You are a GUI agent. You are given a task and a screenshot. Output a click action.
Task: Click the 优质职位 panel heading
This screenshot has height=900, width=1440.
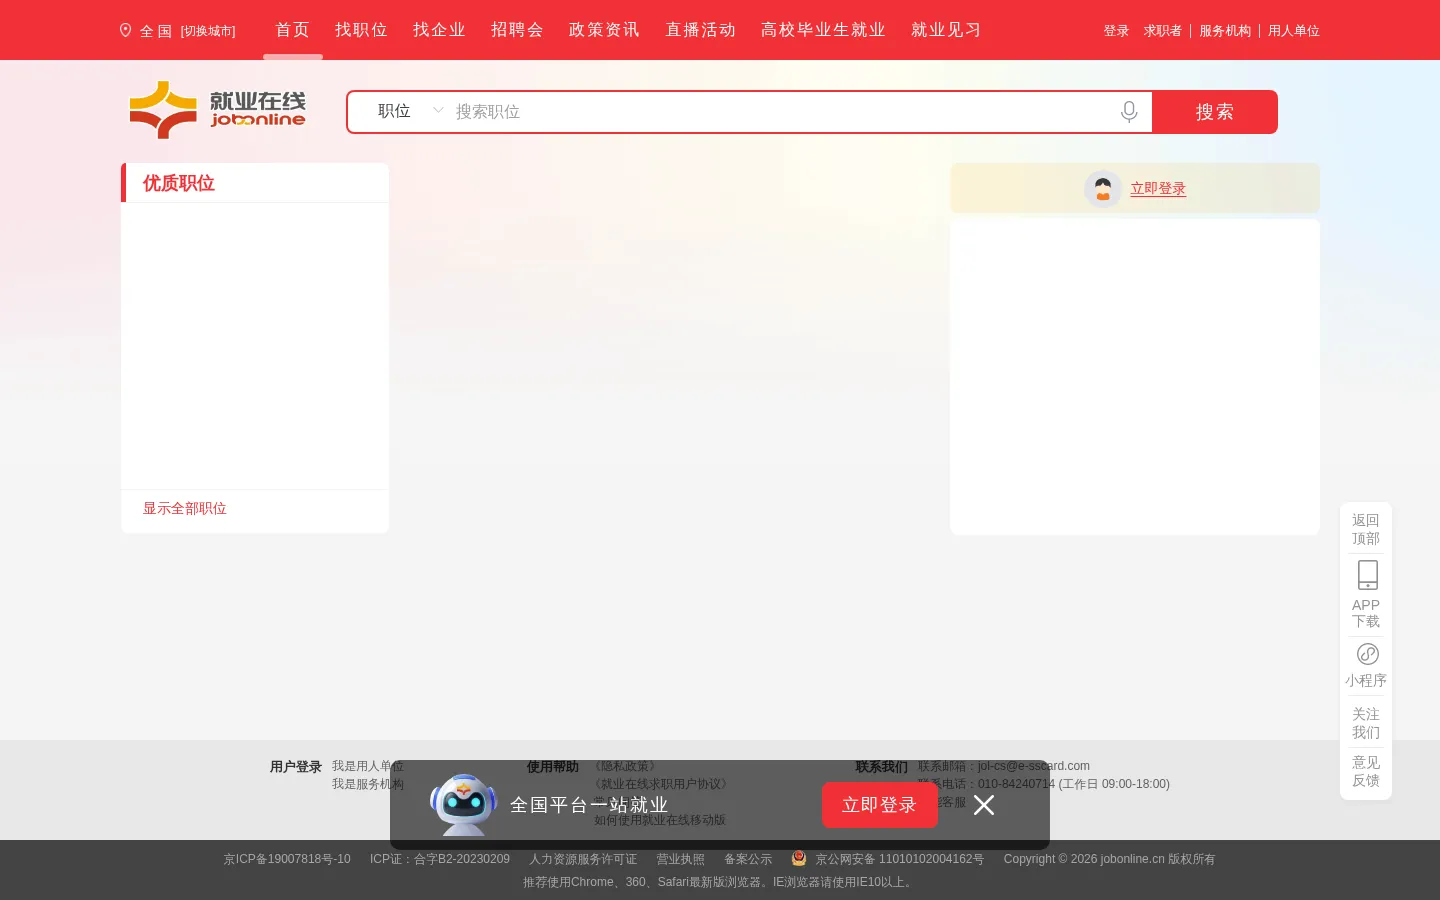coord(179,183)
